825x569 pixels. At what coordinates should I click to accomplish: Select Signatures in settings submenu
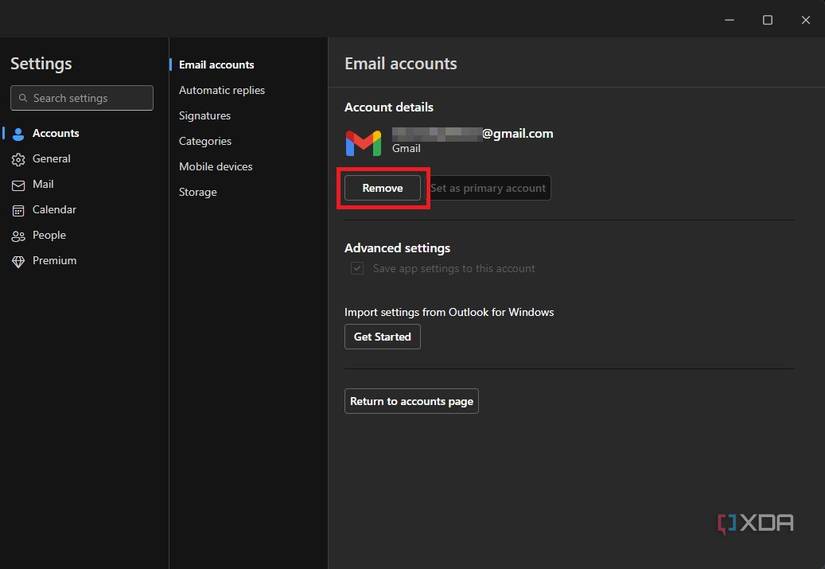click(x=204, y=116)
